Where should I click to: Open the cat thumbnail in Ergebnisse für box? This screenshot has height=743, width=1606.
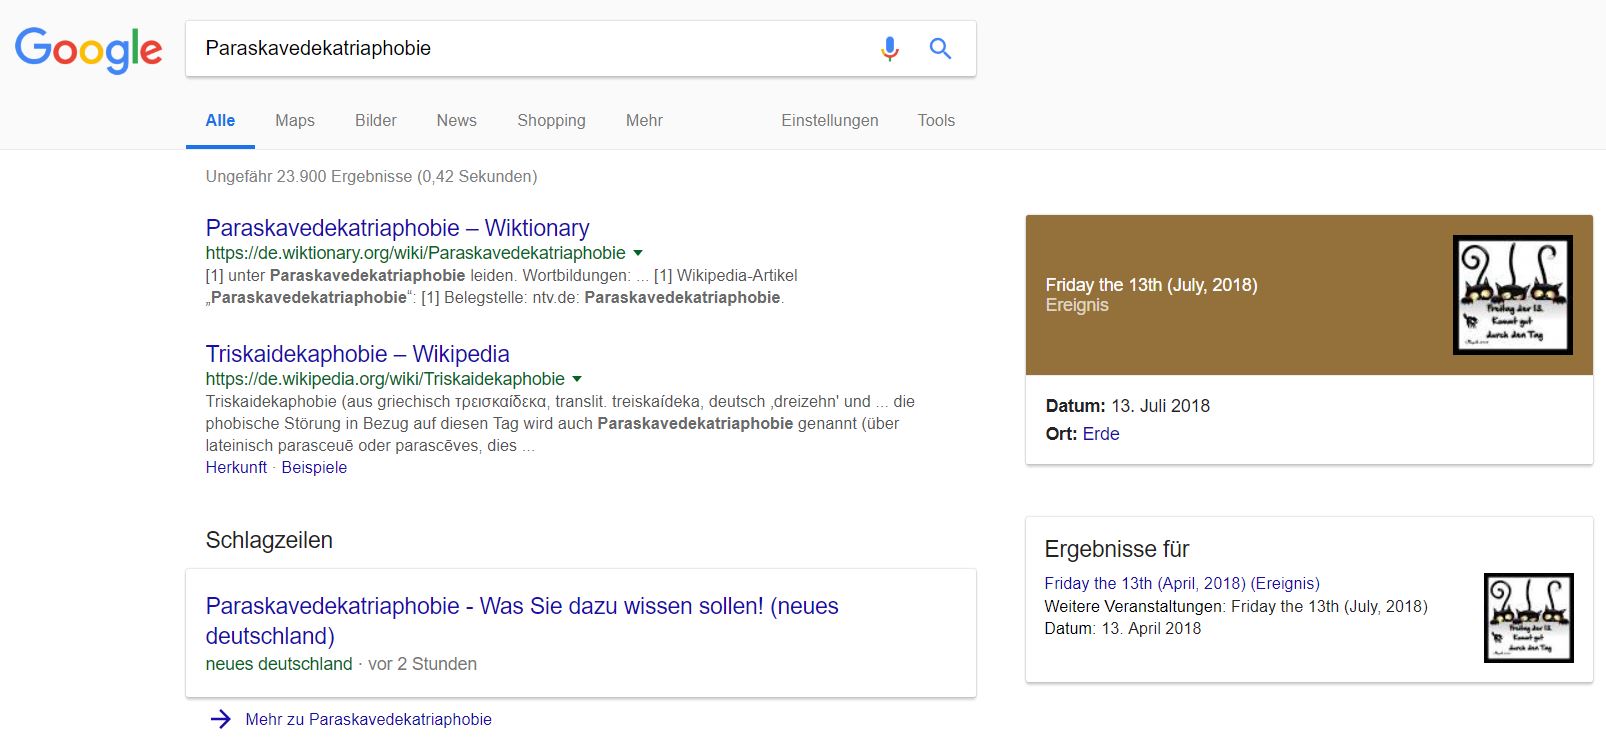(x=1528, y=617)
